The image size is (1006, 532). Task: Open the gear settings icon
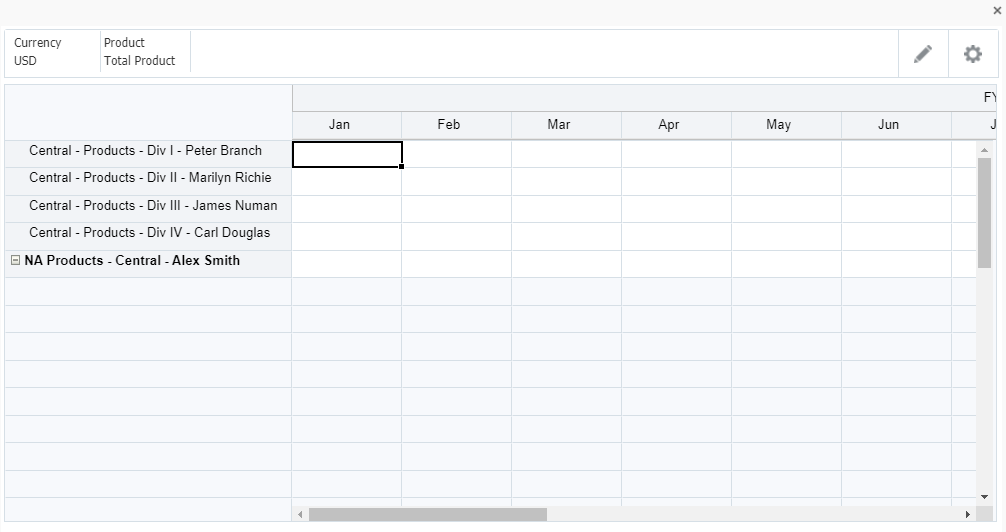[x=973, y=54]
